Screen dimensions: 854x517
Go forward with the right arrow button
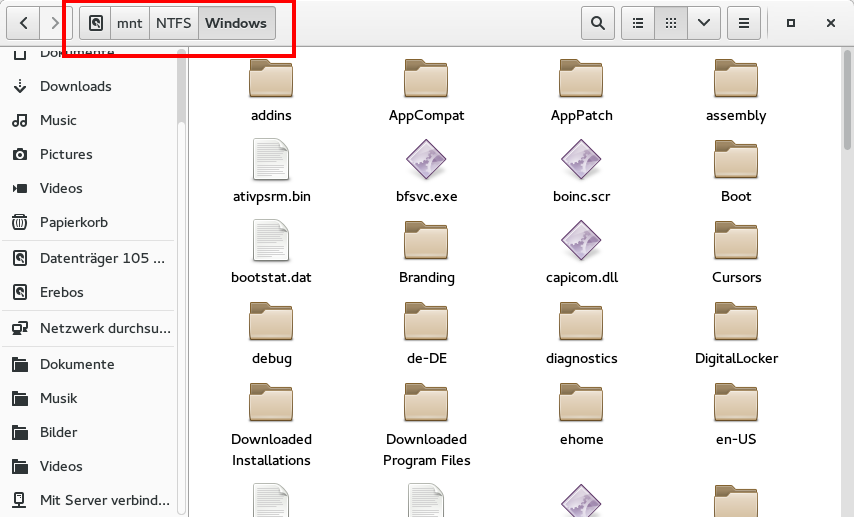pyautogui.click(x=55, y=23)
